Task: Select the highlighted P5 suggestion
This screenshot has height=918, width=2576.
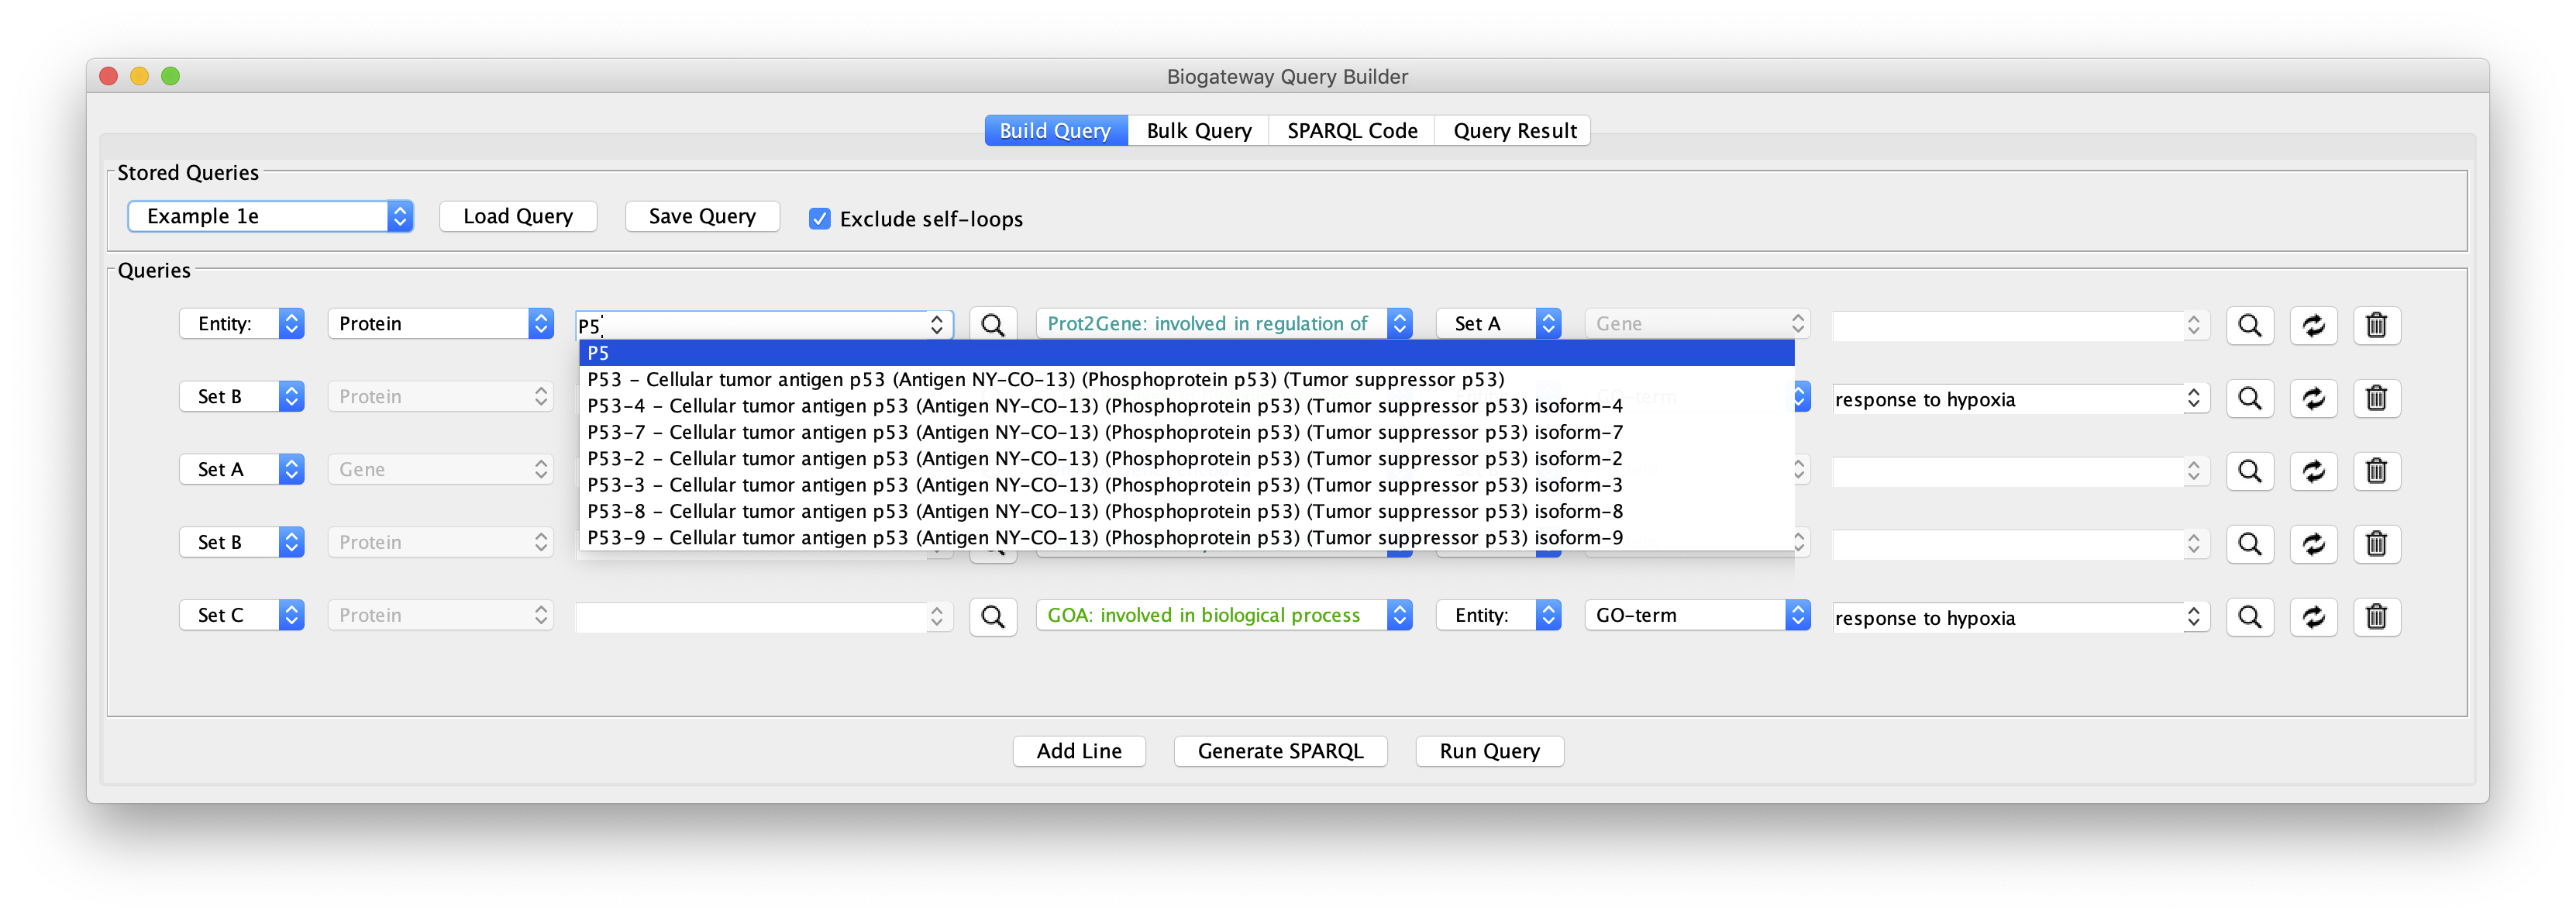Action: pyautogui.click(x=1186, y=353)
